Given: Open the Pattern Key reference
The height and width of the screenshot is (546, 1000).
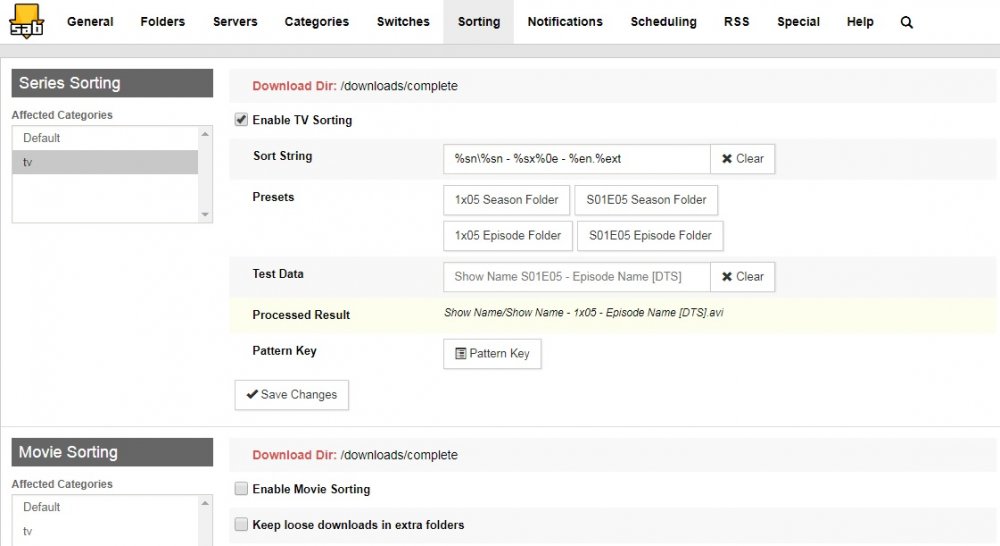Looking at the screenshot, I should pos(492,353).
